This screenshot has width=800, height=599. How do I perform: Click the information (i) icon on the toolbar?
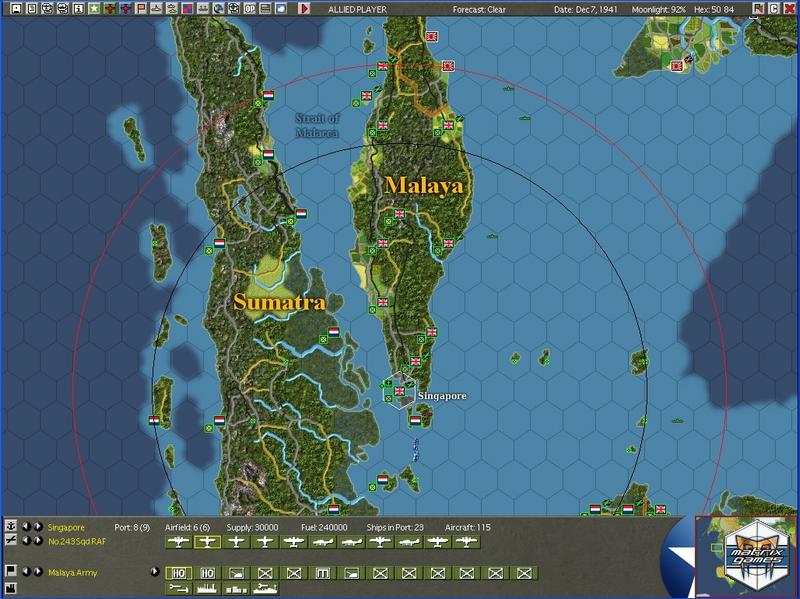point(78,8)
